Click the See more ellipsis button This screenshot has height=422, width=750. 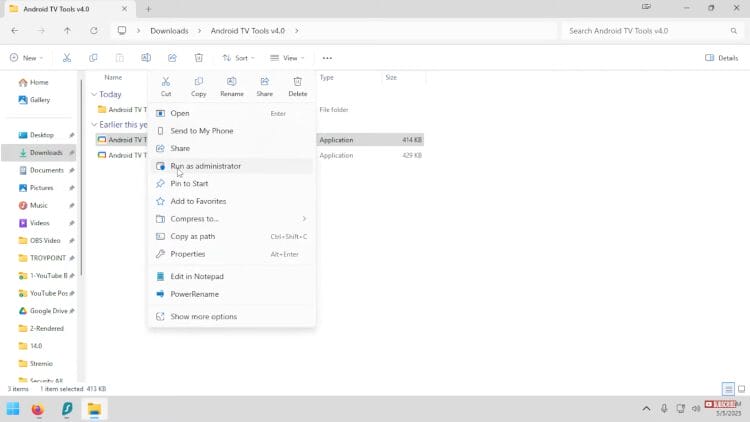[327, 58]
